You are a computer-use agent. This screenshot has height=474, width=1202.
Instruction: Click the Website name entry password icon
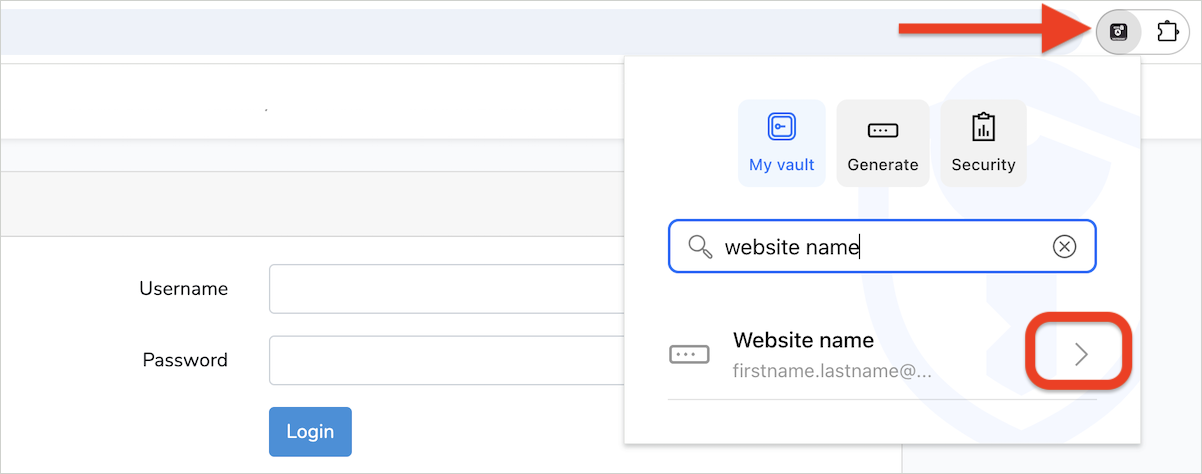click(689, 354)
